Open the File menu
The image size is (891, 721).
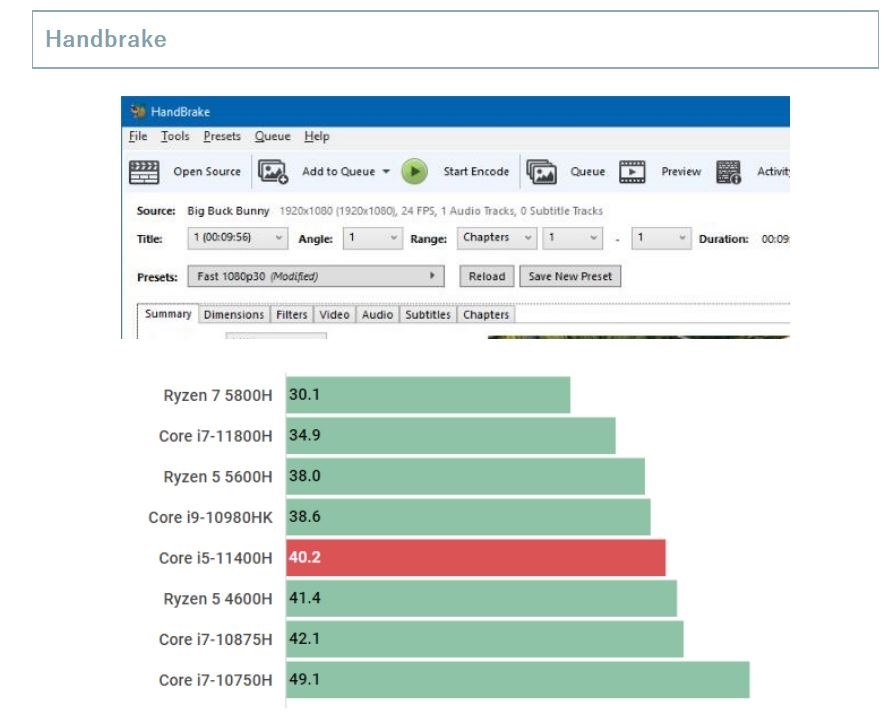pos(138,136)
